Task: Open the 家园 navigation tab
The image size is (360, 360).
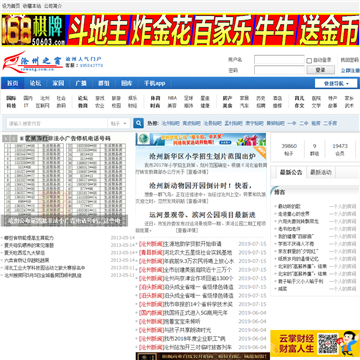Action: point(58,83)
